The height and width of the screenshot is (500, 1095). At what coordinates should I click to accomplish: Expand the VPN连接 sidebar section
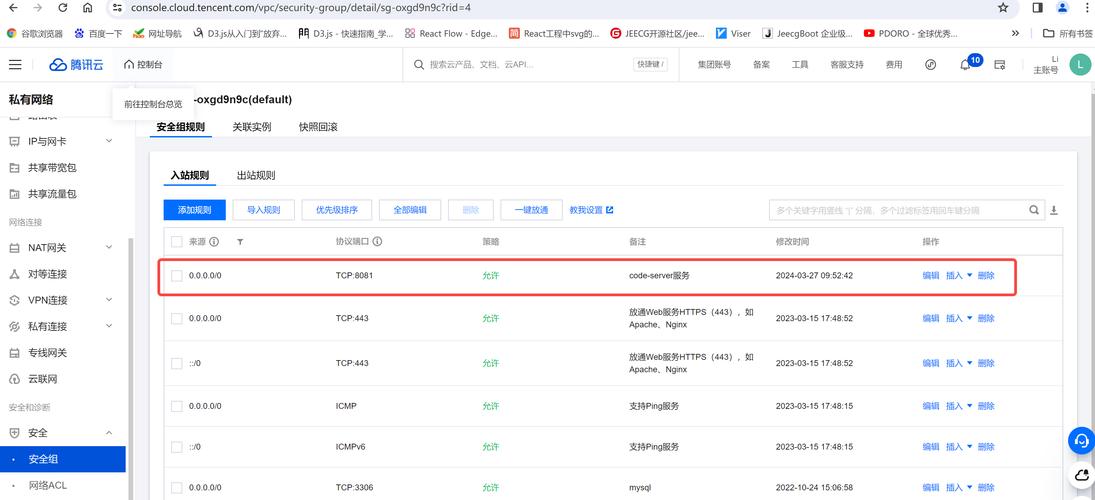coord(109,300)
